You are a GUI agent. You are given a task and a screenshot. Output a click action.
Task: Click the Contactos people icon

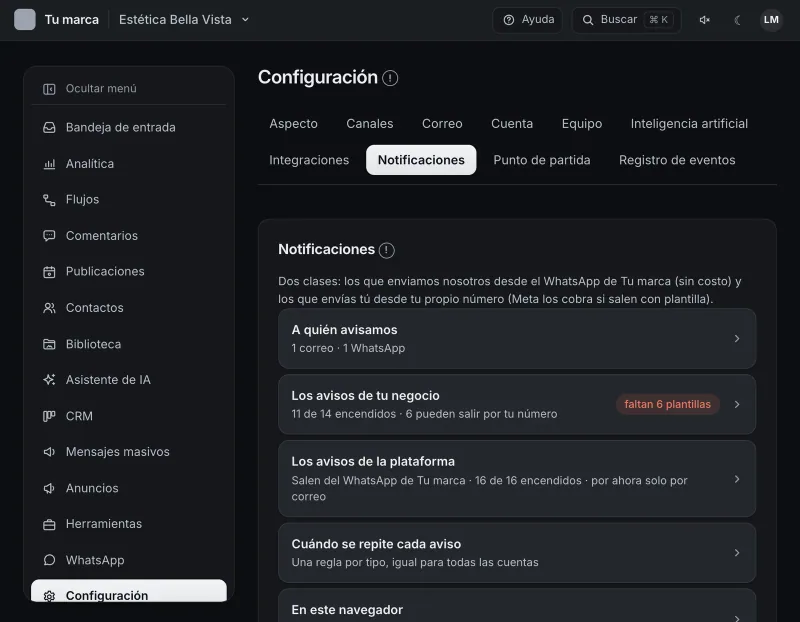tap(49, 308)
